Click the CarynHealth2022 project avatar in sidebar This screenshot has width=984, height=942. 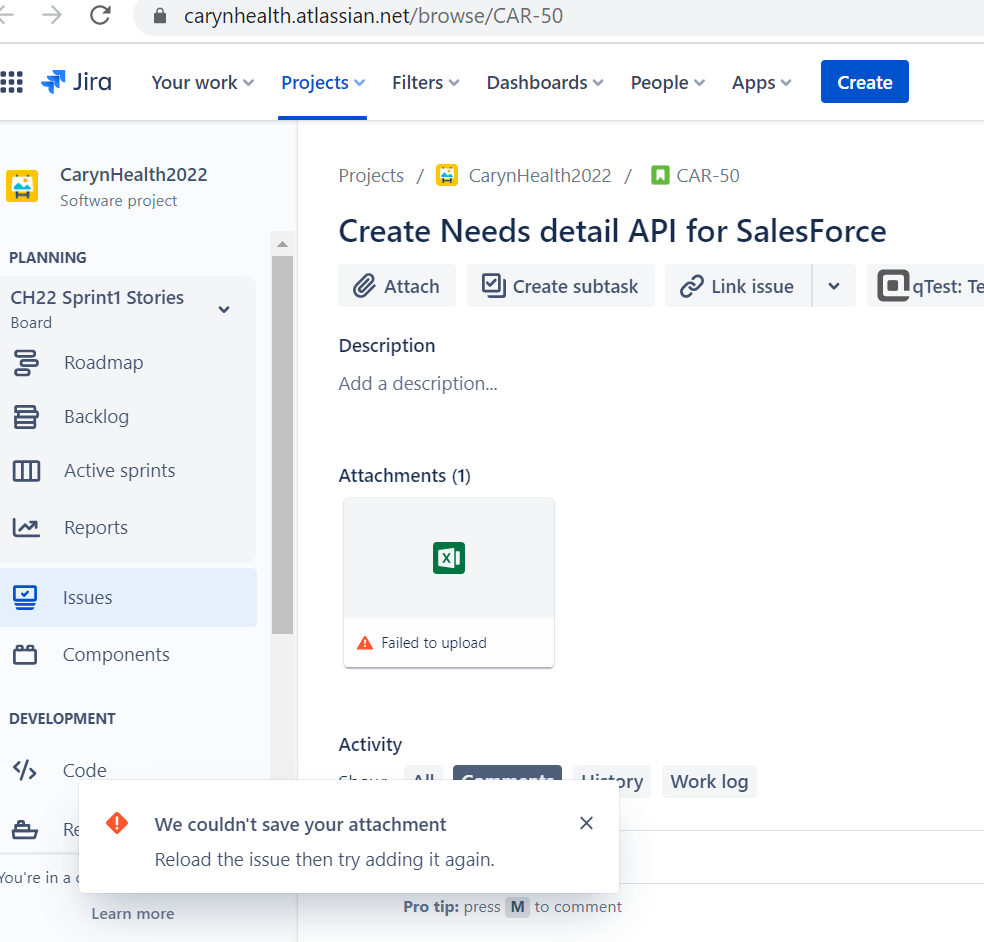[22, 186]
